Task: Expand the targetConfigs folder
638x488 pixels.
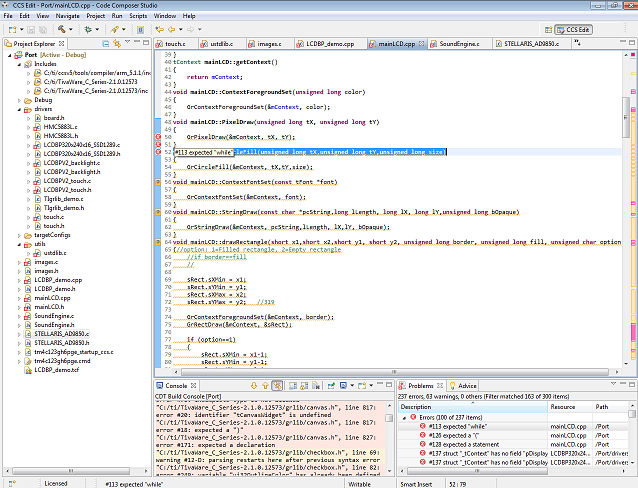Action: (x=21, y=234)
